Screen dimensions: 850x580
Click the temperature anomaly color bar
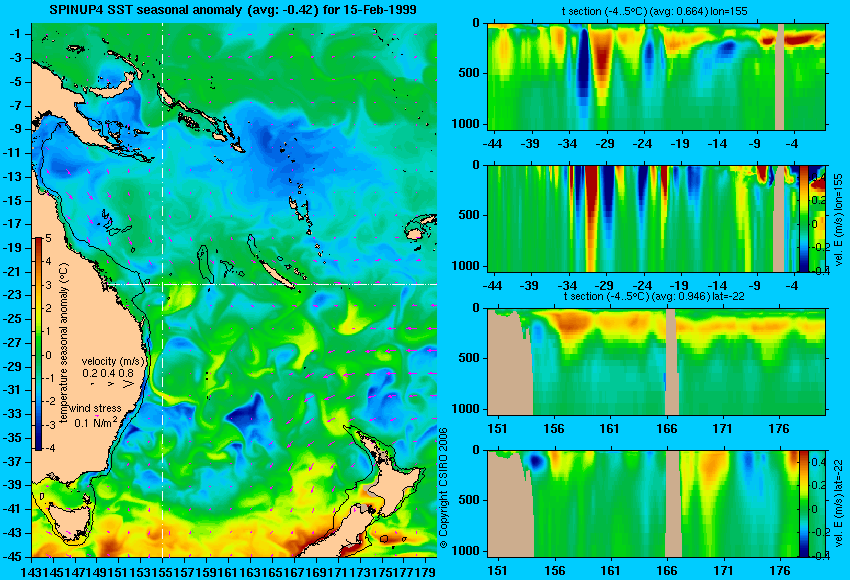click(38, 344)
